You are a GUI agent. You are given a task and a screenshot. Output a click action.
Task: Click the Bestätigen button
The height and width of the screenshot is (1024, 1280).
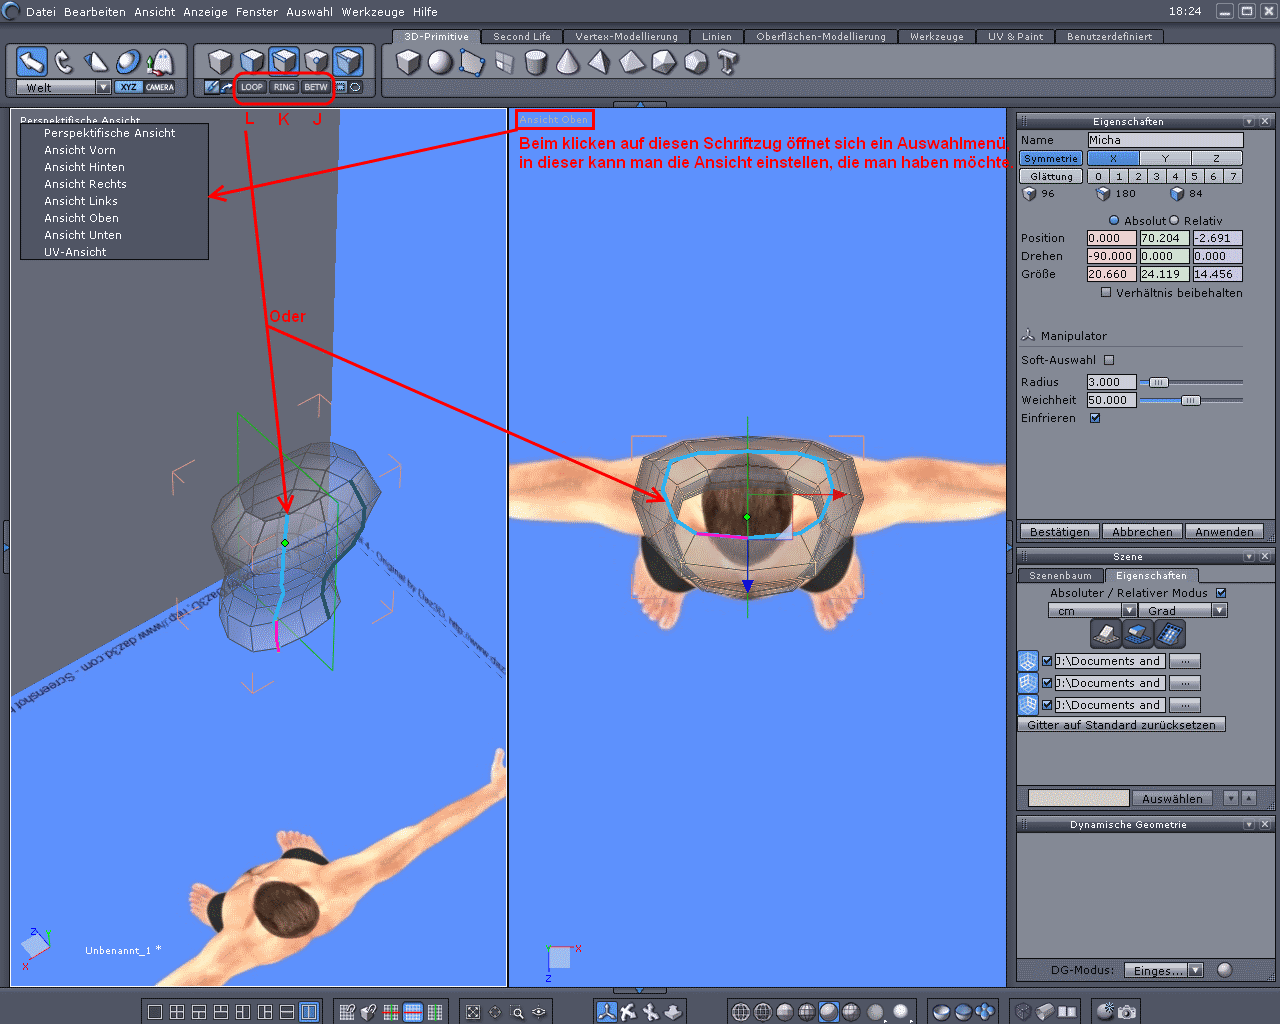(x=1059, y=532)
